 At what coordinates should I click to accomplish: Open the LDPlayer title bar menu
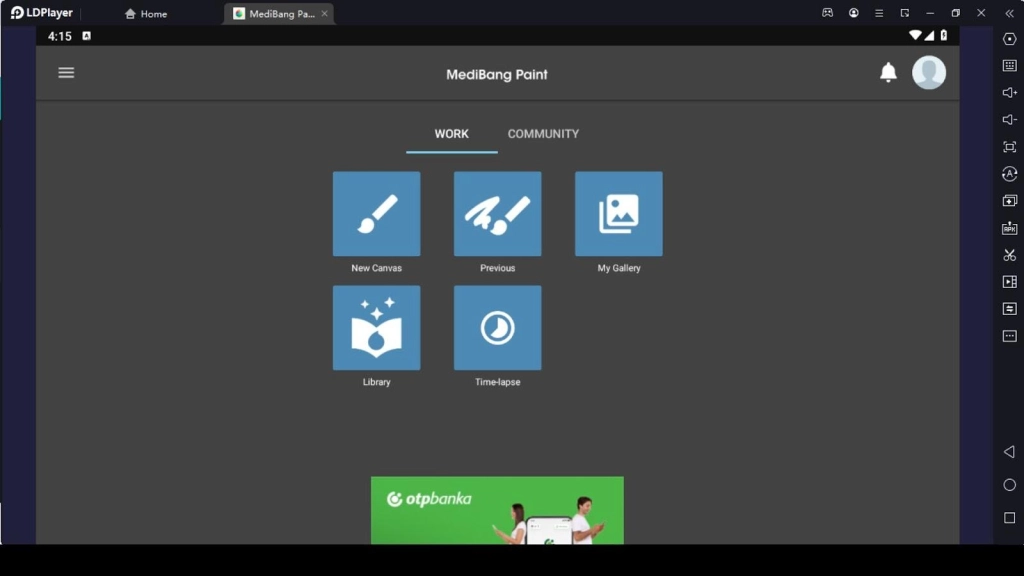tap(879, 13)
